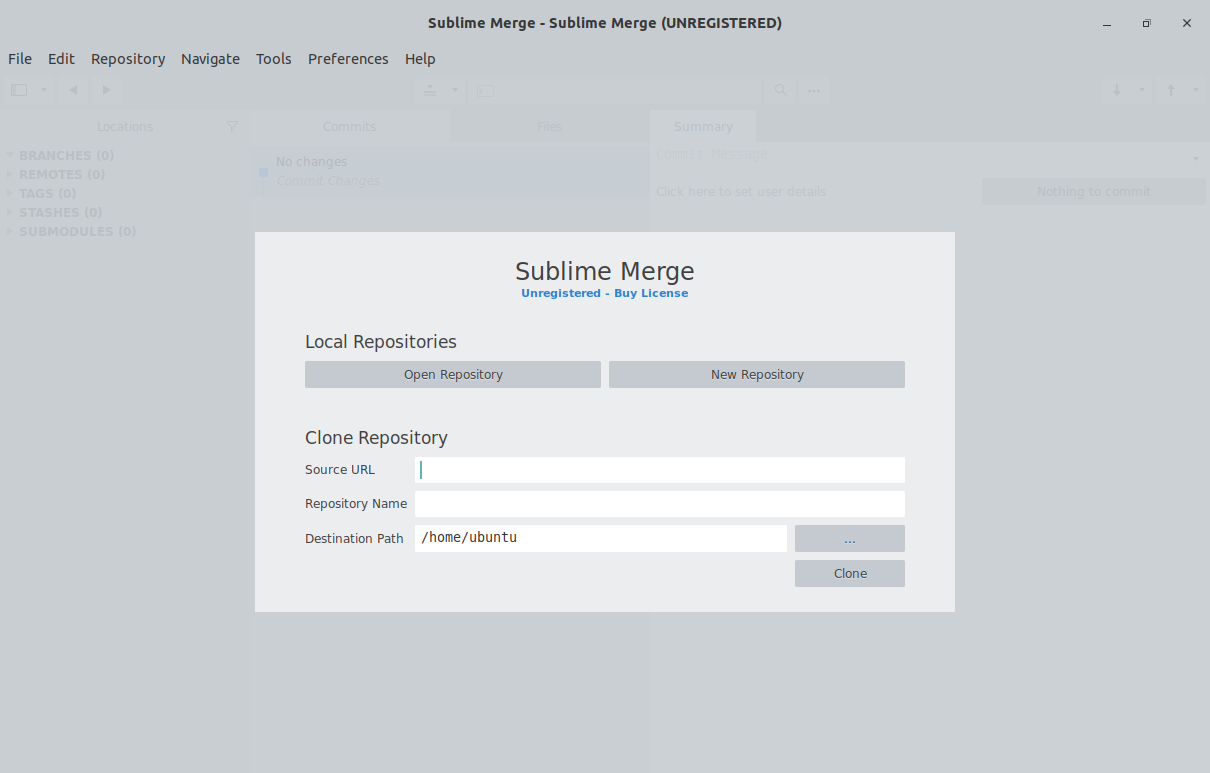Image resolution: width=1210 pixels, height=773 pixels.
Task: Open the side bar layout dropdown arrow
Action: 44,90
